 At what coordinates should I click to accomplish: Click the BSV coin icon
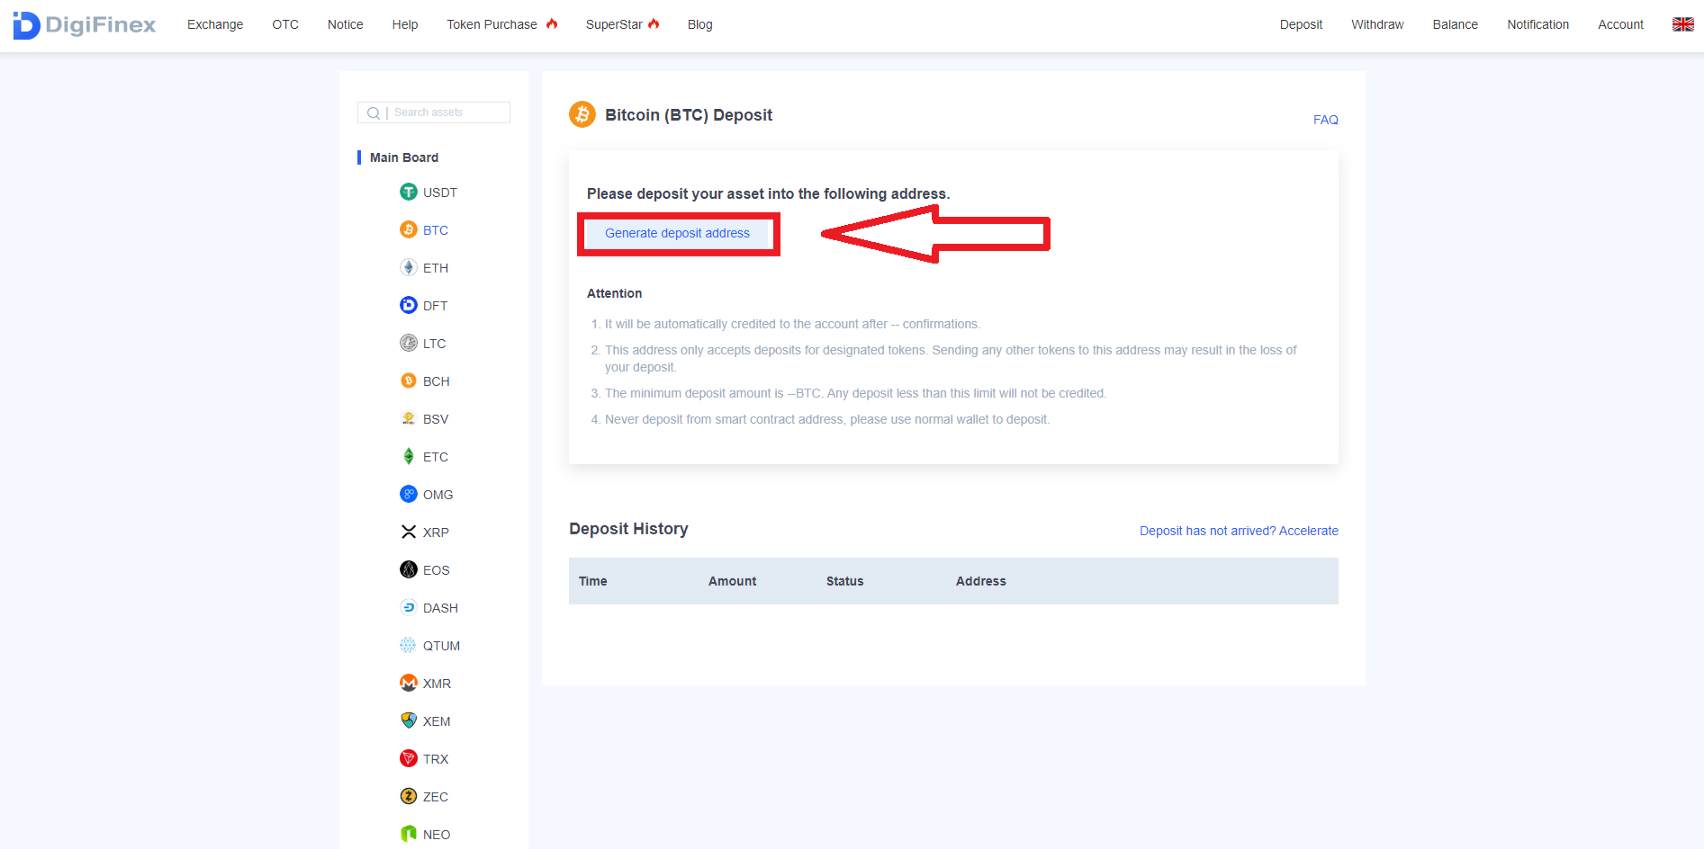tap(408, 419)
